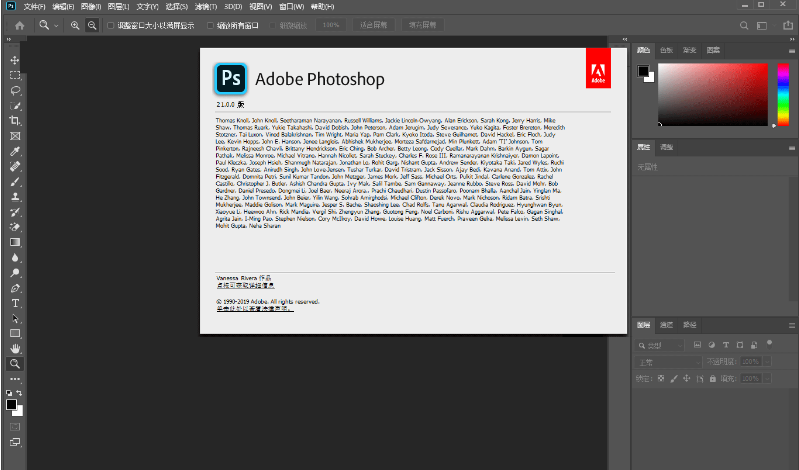
Task: Open Zoom tool preset dropdown arrow
Action: [56, 25]
